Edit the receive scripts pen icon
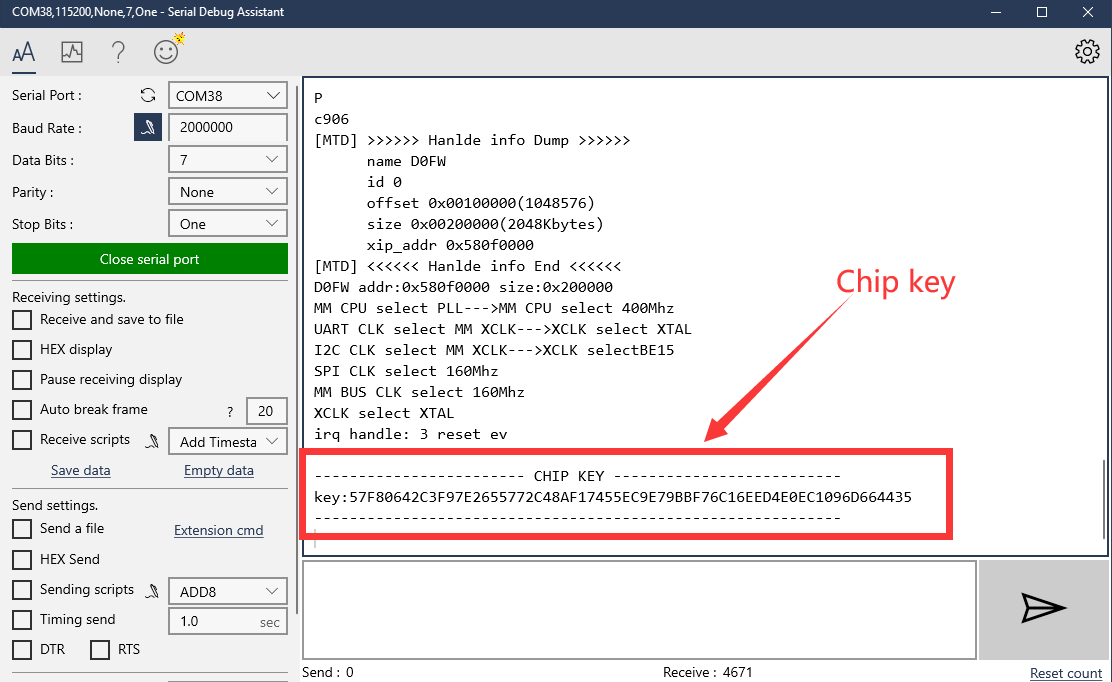1112x682 pixels. pyautogui.click(x=152, y=441)
